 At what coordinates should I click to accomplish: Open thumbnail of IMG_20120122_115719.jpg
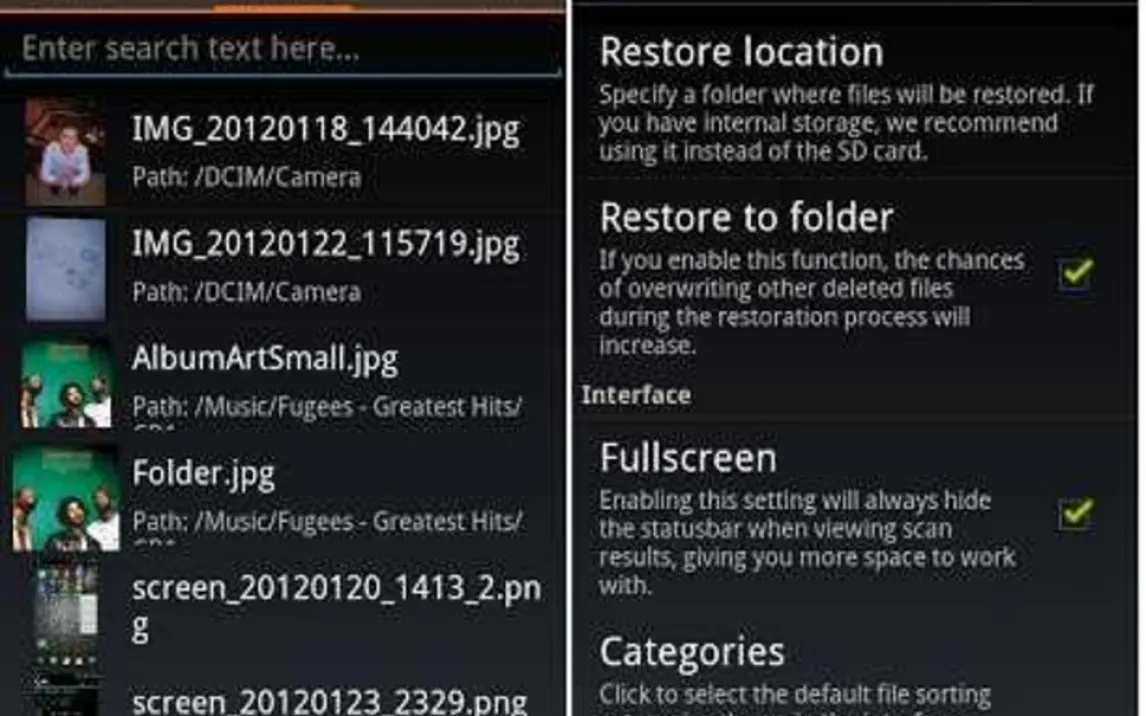(65, 270)
